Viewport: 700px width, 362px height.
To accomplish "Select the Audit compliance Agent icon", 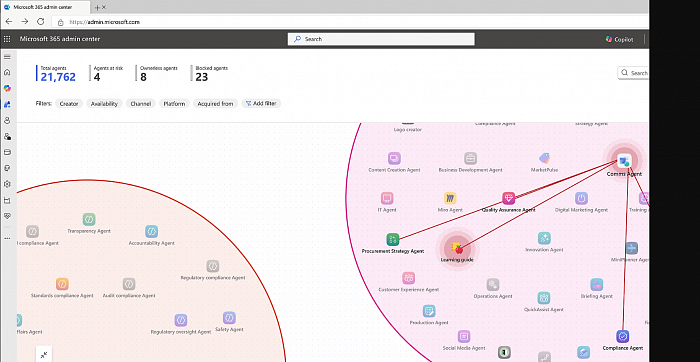I will point(129,284).
